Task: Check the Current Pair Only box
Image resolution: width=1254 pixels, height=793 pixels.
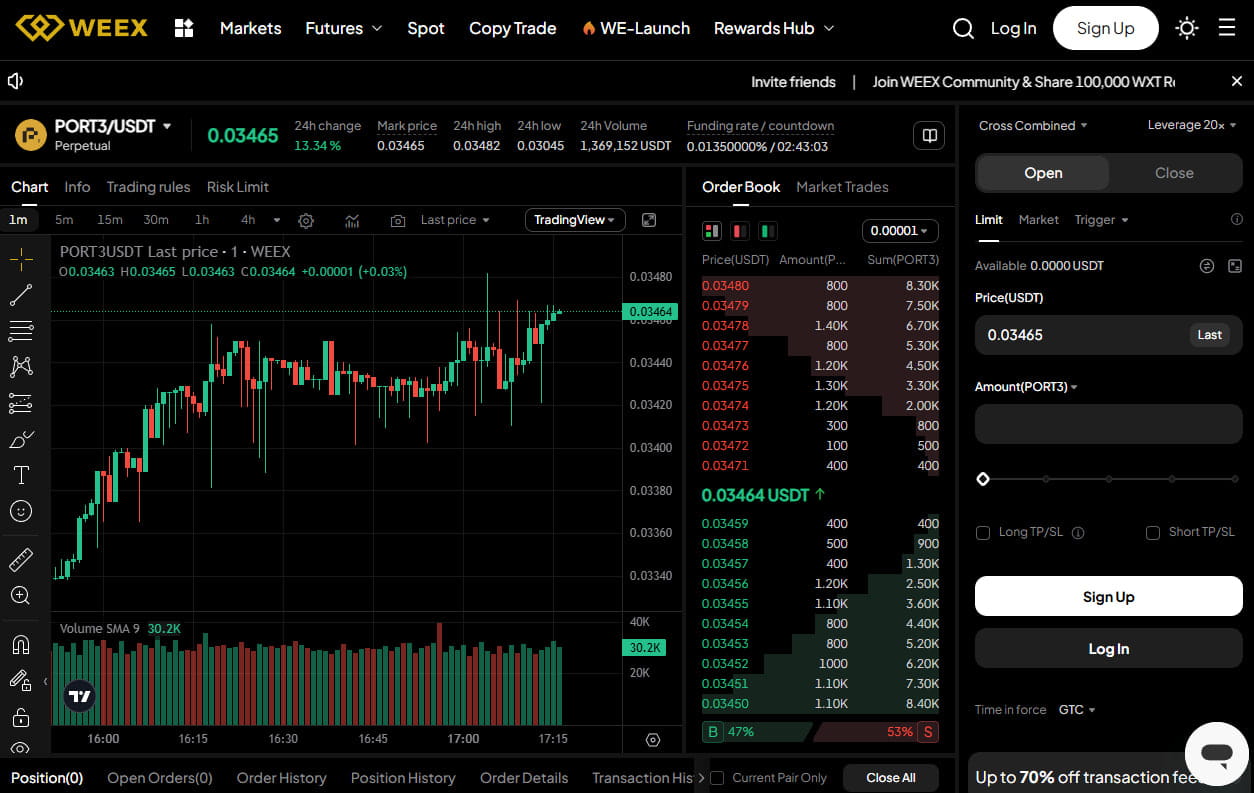Action: (x=717, y=778)
